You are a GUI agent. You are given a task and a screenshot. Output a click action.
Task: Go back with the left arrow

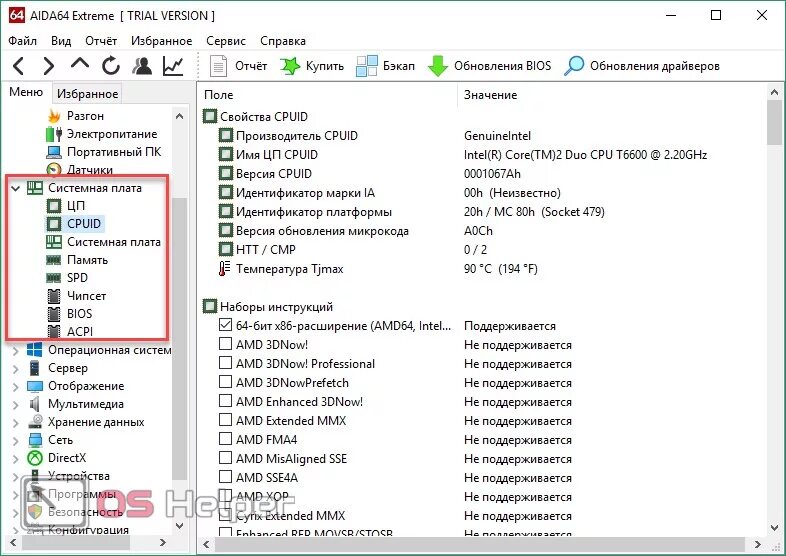pos(18,66)
